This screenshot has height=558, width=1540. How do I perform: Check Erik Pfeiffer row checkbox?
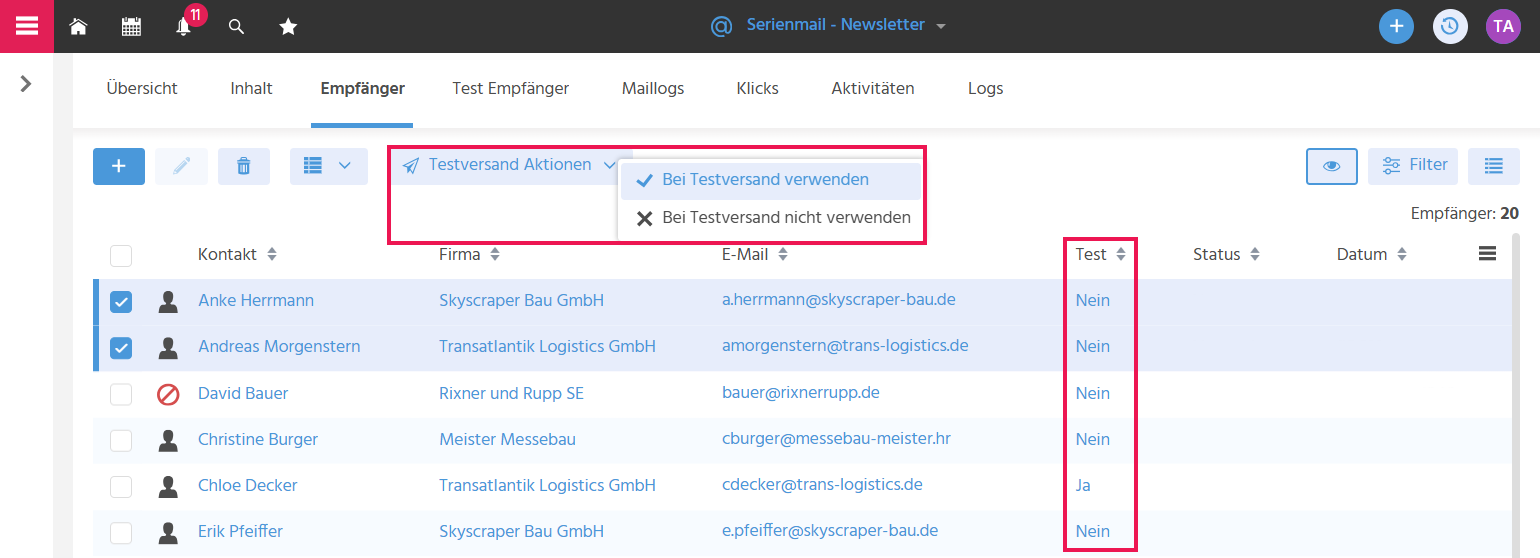tap(121, 532)
